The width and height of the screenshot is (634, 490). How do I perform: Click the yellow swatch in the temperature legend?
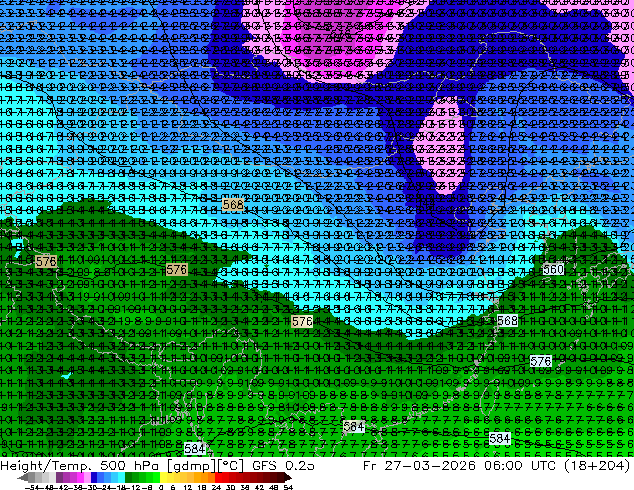163,477
